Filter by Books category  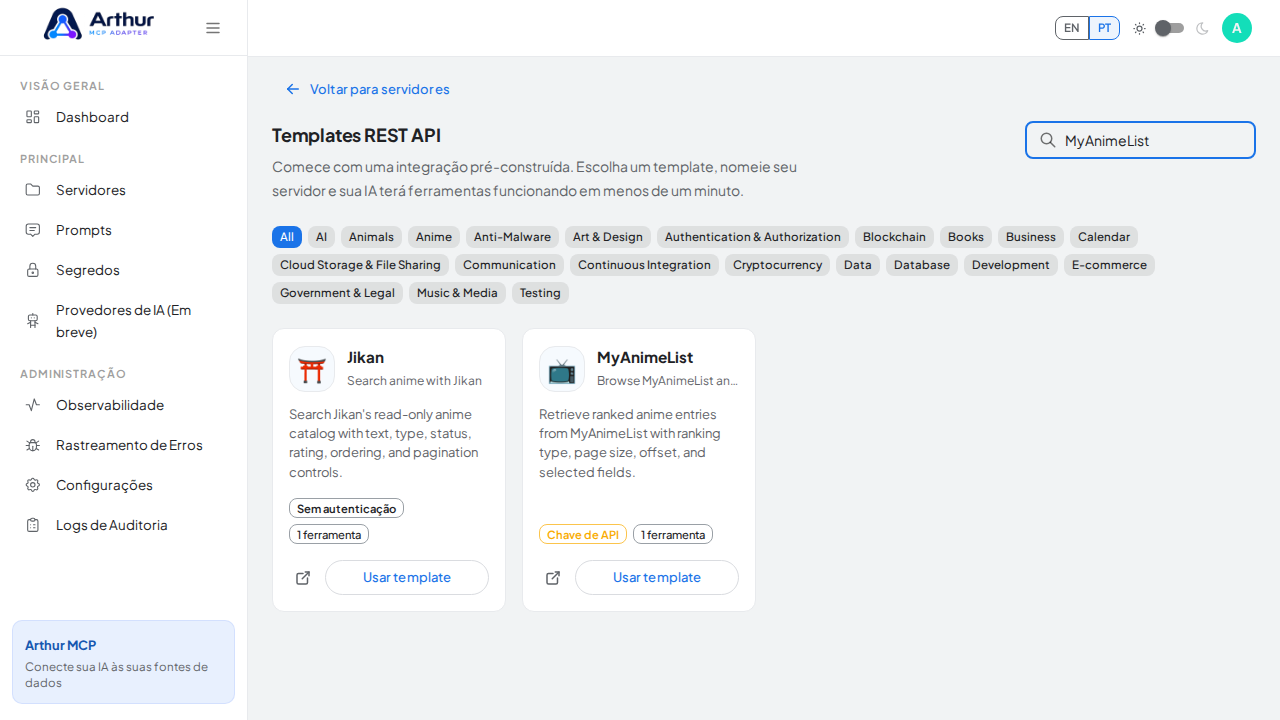coord(966,237)
